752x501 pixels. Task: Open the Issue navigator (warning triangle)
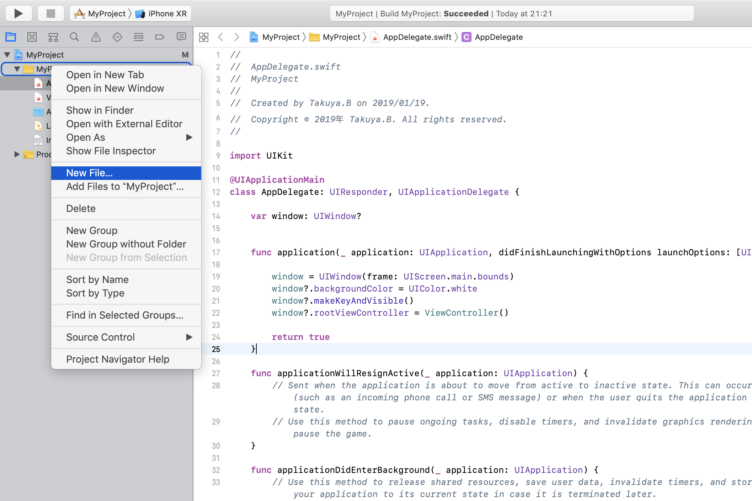[x=96, y=37]
